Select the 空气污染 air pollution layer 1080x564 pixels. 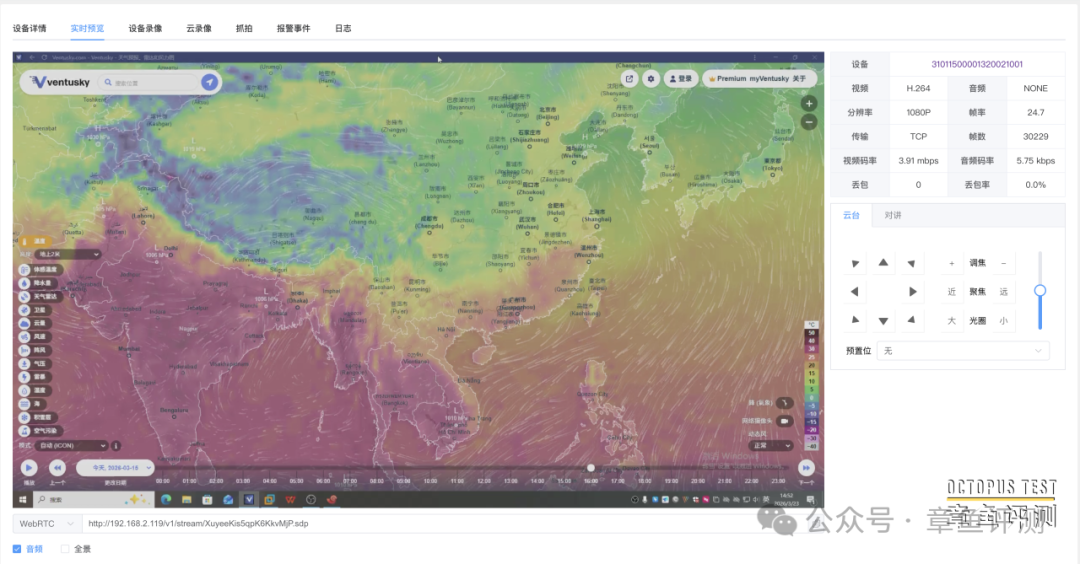point(39,430)
